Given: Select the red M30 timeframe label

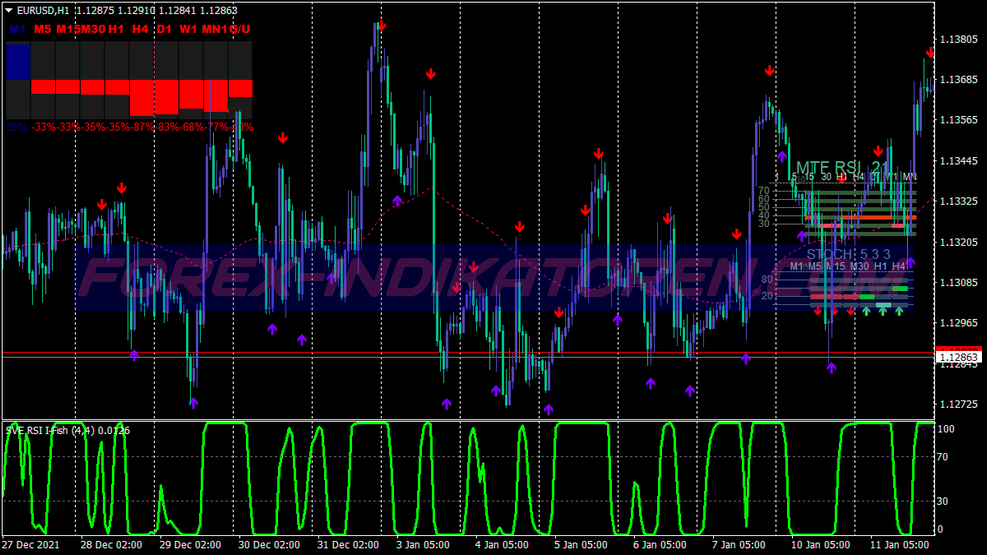Looking at the screenshot, I should (93, 29).
